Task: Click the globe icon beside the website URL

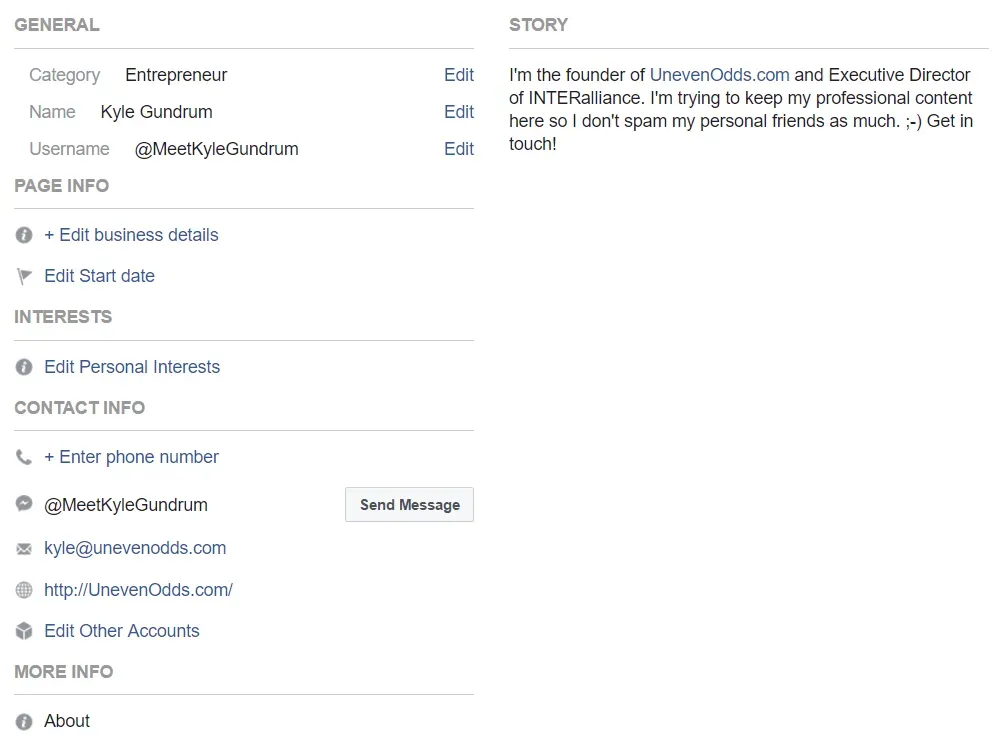Action: tap(23, 590)
